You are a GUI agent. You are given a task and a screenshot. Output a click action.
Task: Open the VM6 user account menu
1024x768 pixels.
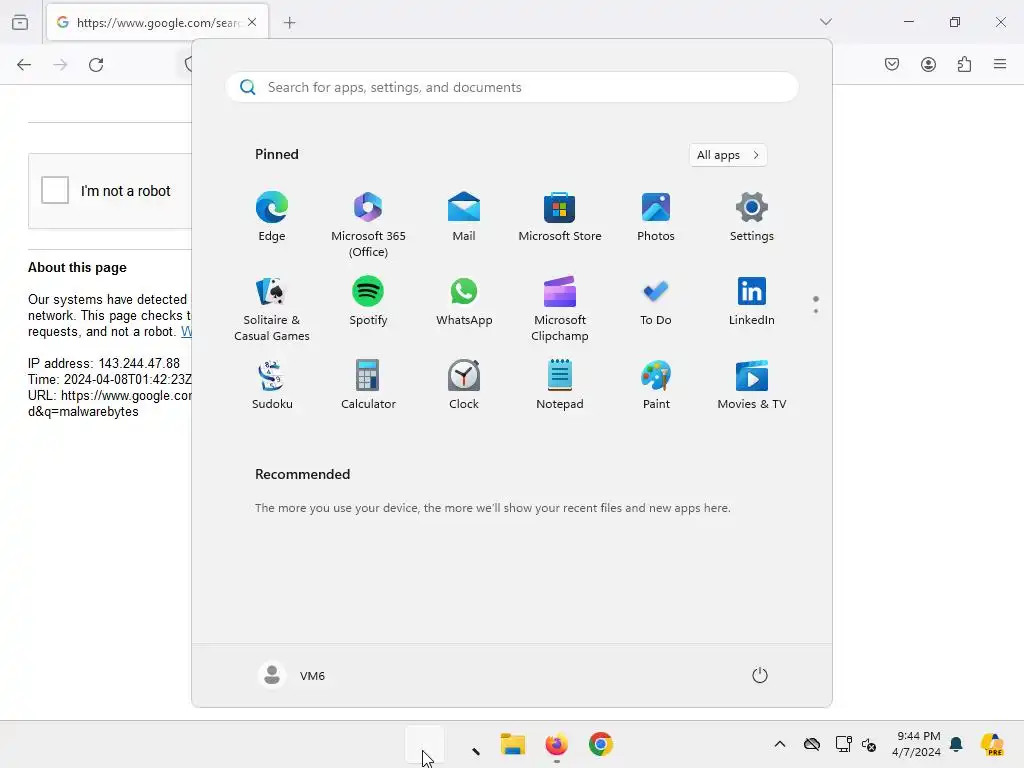click(292, 675)
